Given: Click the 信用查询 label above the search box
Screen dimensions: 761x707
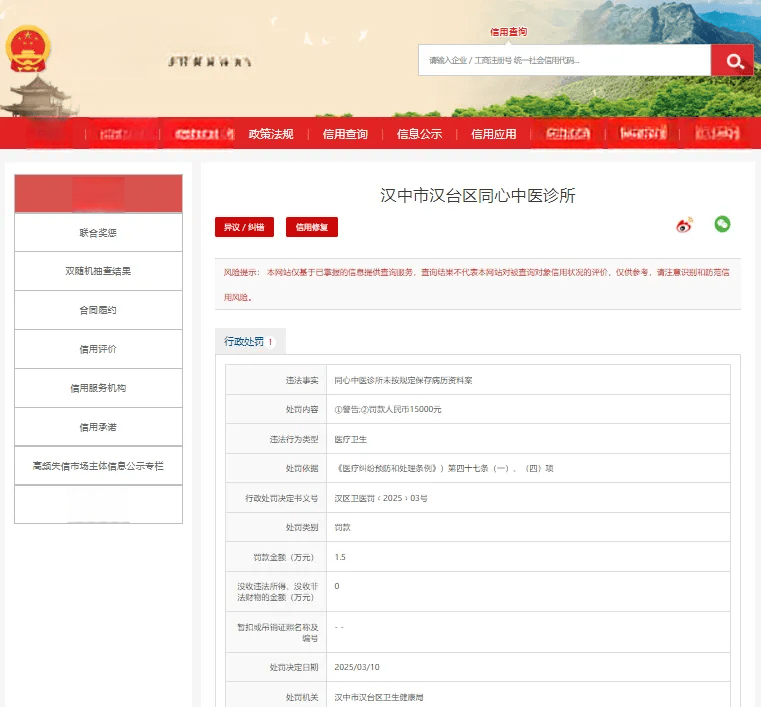Looking at the screenshot, I should (508, 32).
